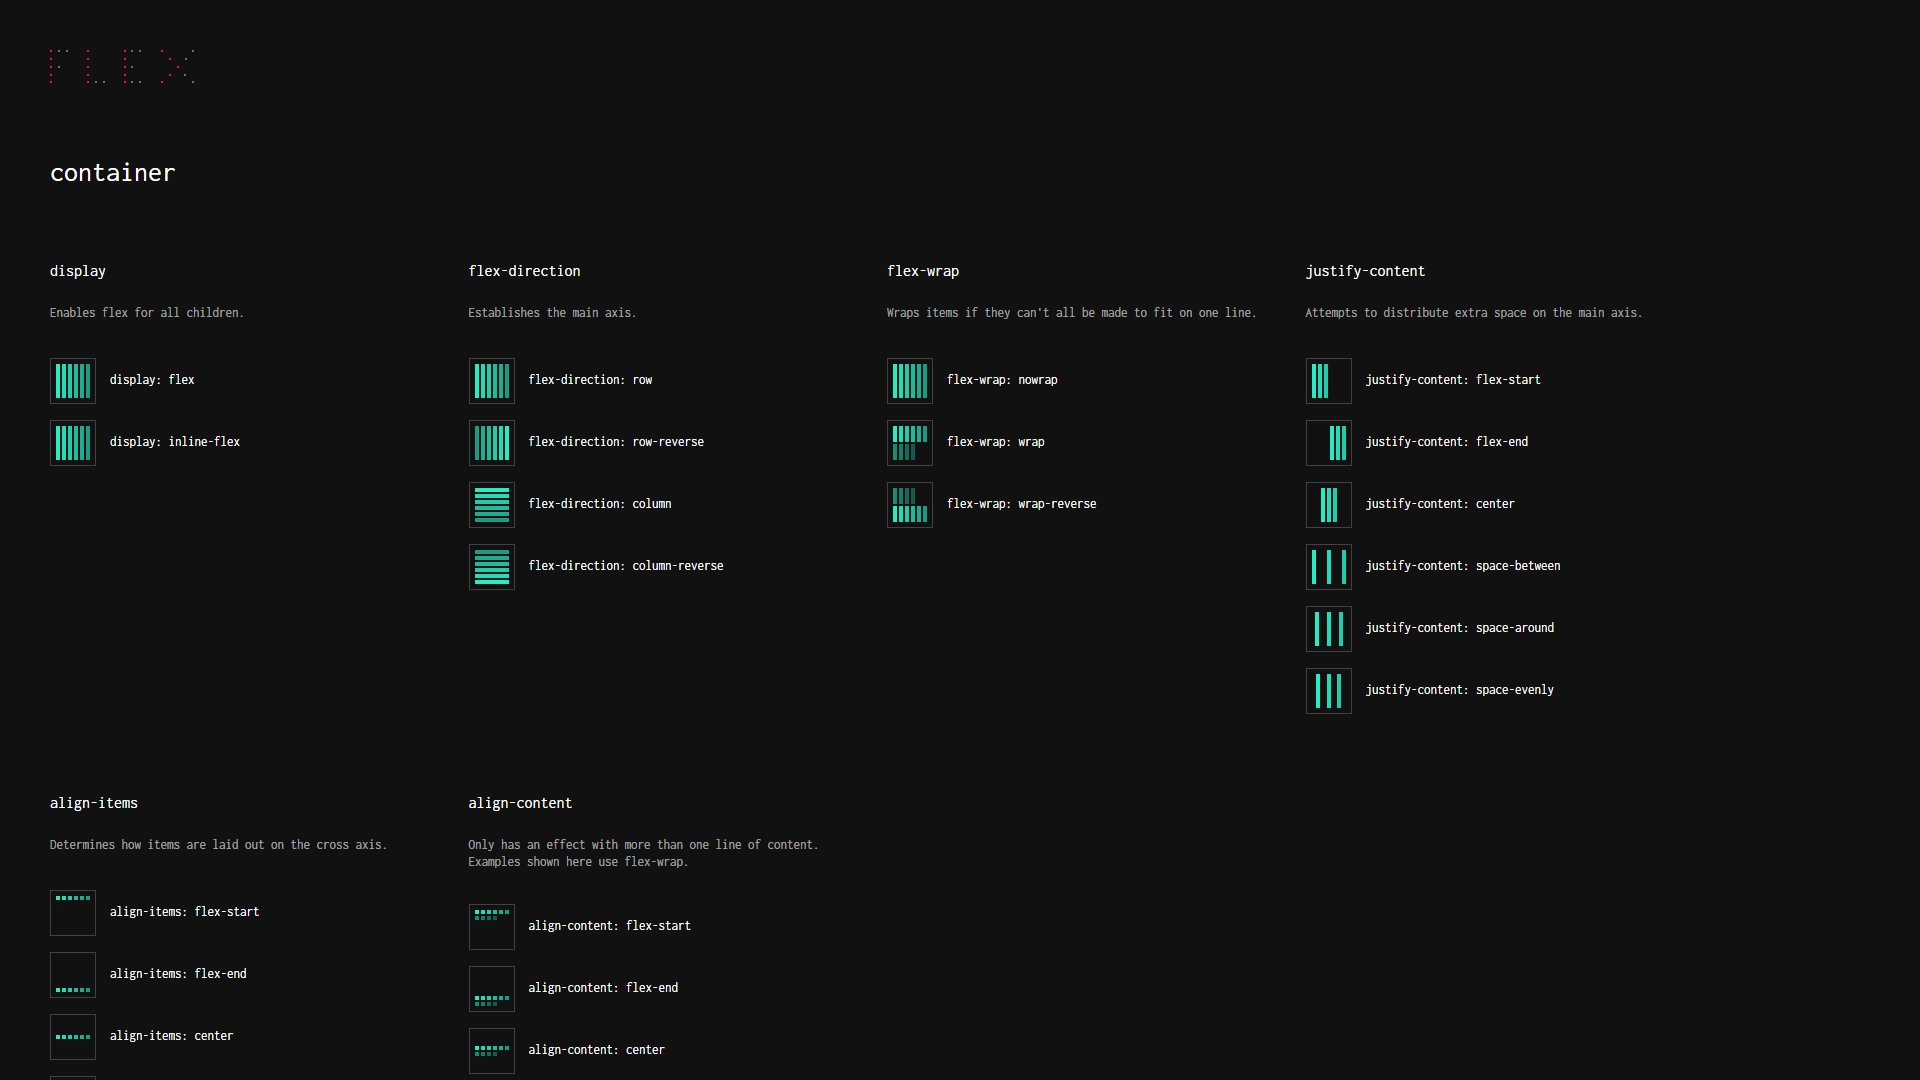Click align-content:center option
Screen dimensions: 1920x1080
coord(596,1050)
